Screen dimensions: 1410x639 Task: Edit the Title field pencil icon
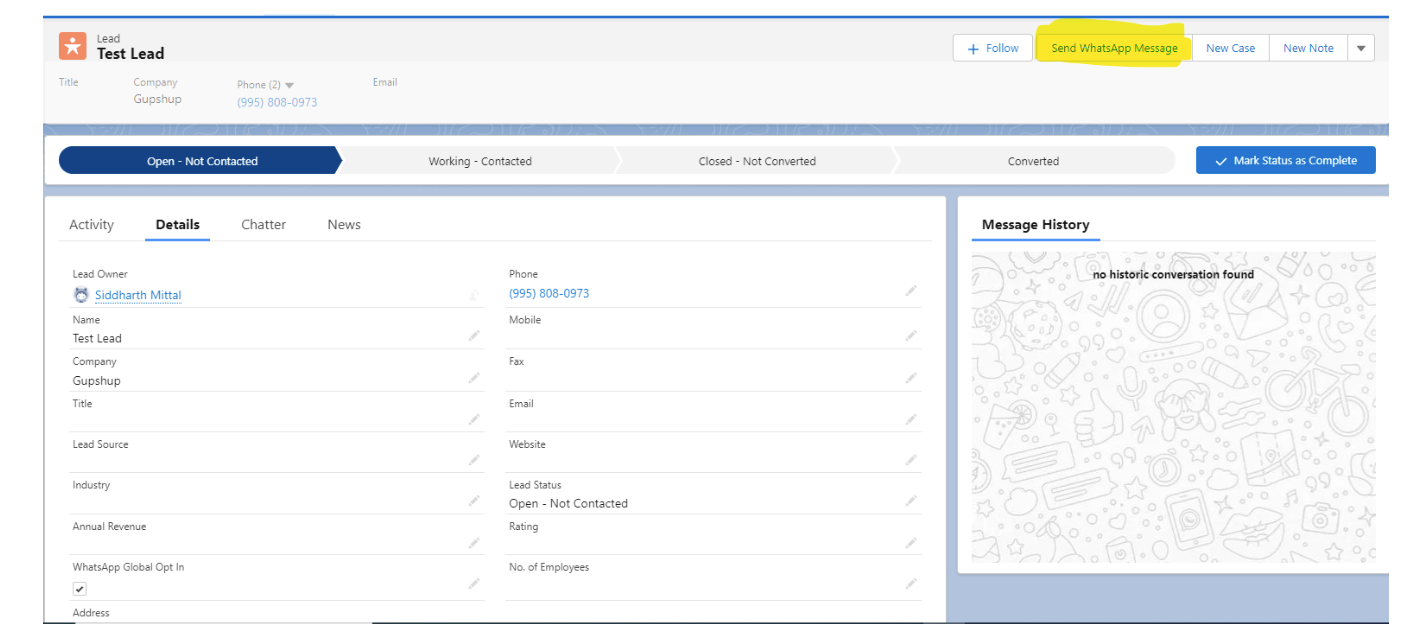click(x=474, y=420)
